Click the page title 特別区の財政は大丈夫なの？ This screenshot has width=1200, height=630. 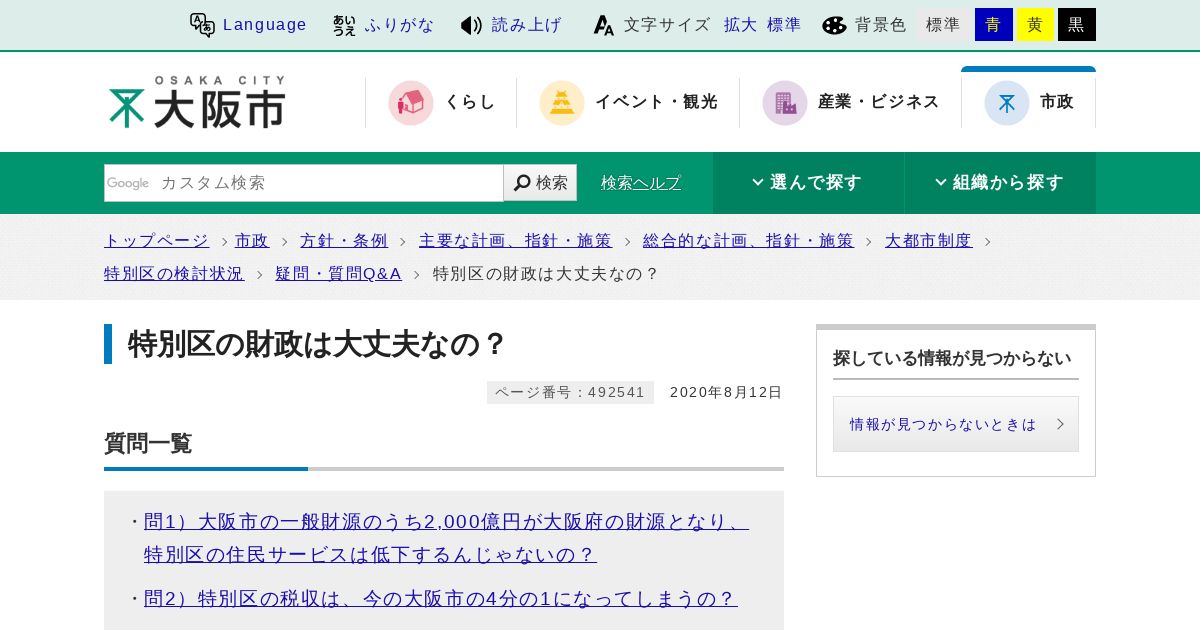318,344
